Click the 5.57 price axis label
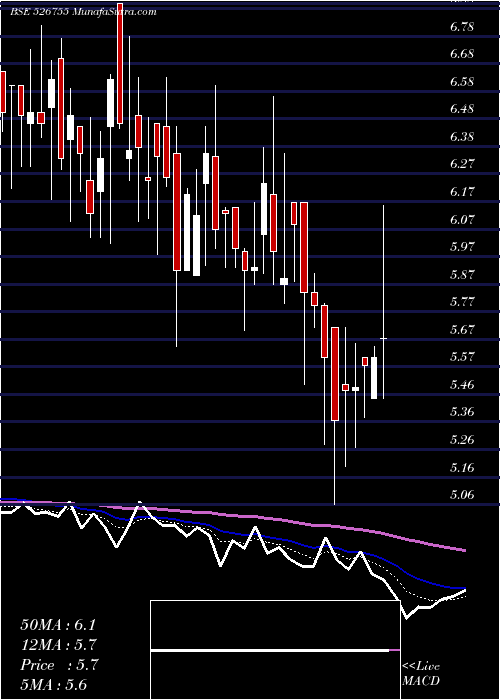This screenshot has width=500, height=700. [462, 357]
